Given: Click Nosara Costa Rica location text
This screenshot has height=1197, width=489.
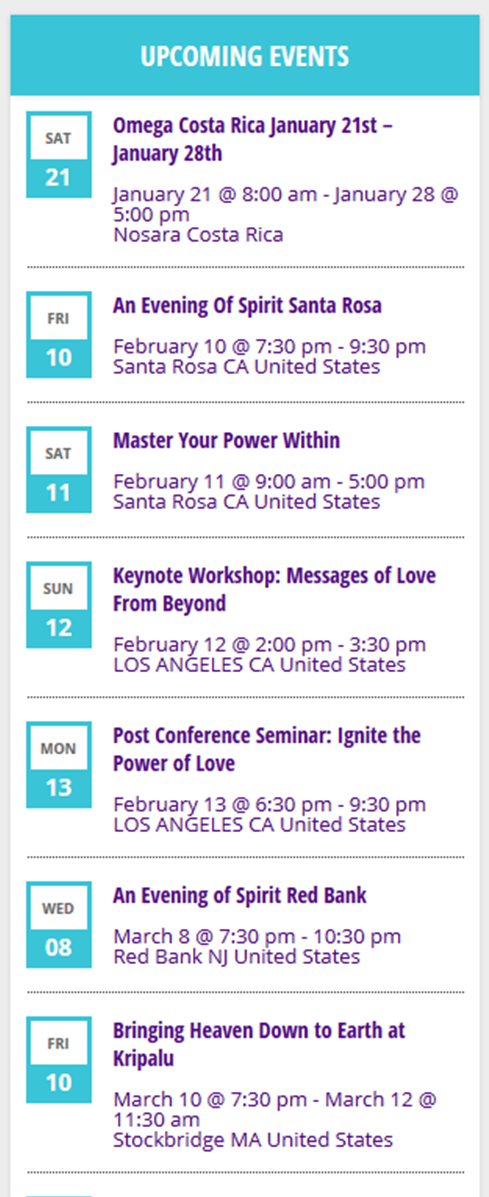Looking at the screenshot, I should tap(198, 234).
